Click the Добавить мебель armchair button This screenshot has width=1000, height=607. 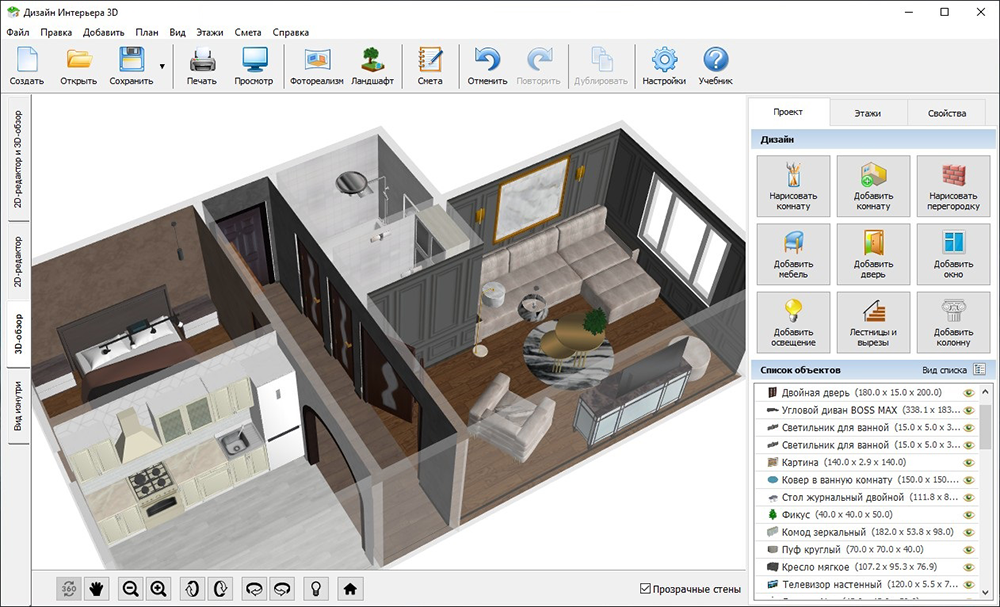click(x=793, y=252)
